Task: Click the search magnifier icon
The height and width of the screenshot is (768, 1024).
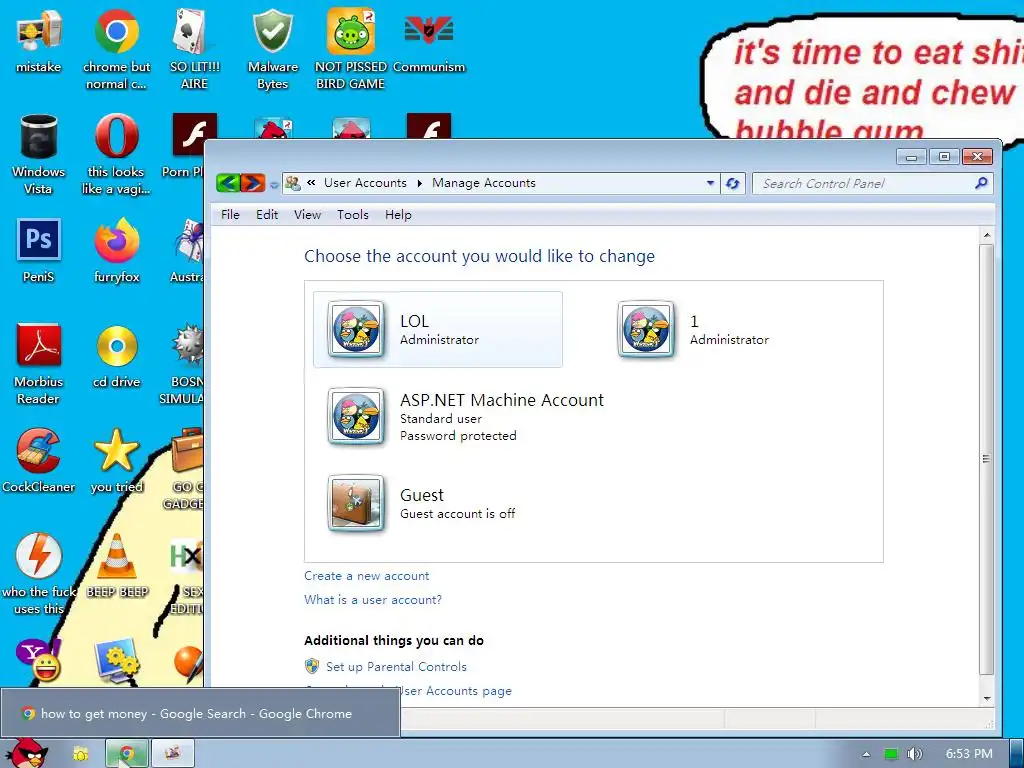Action: [981, 184]
